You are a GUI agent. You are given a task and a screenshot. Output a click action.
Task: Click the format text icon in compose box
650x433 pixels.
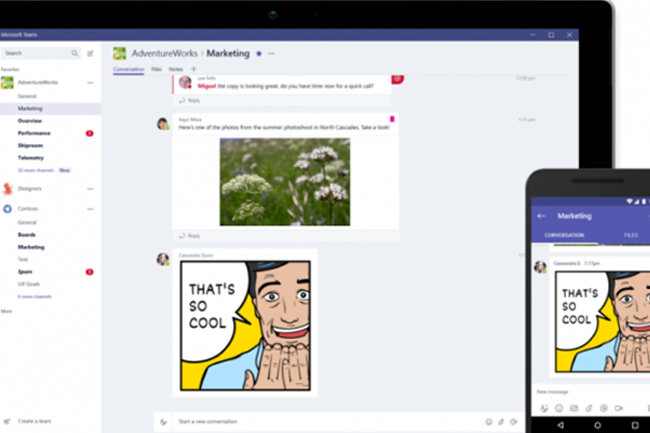[163, 421]
